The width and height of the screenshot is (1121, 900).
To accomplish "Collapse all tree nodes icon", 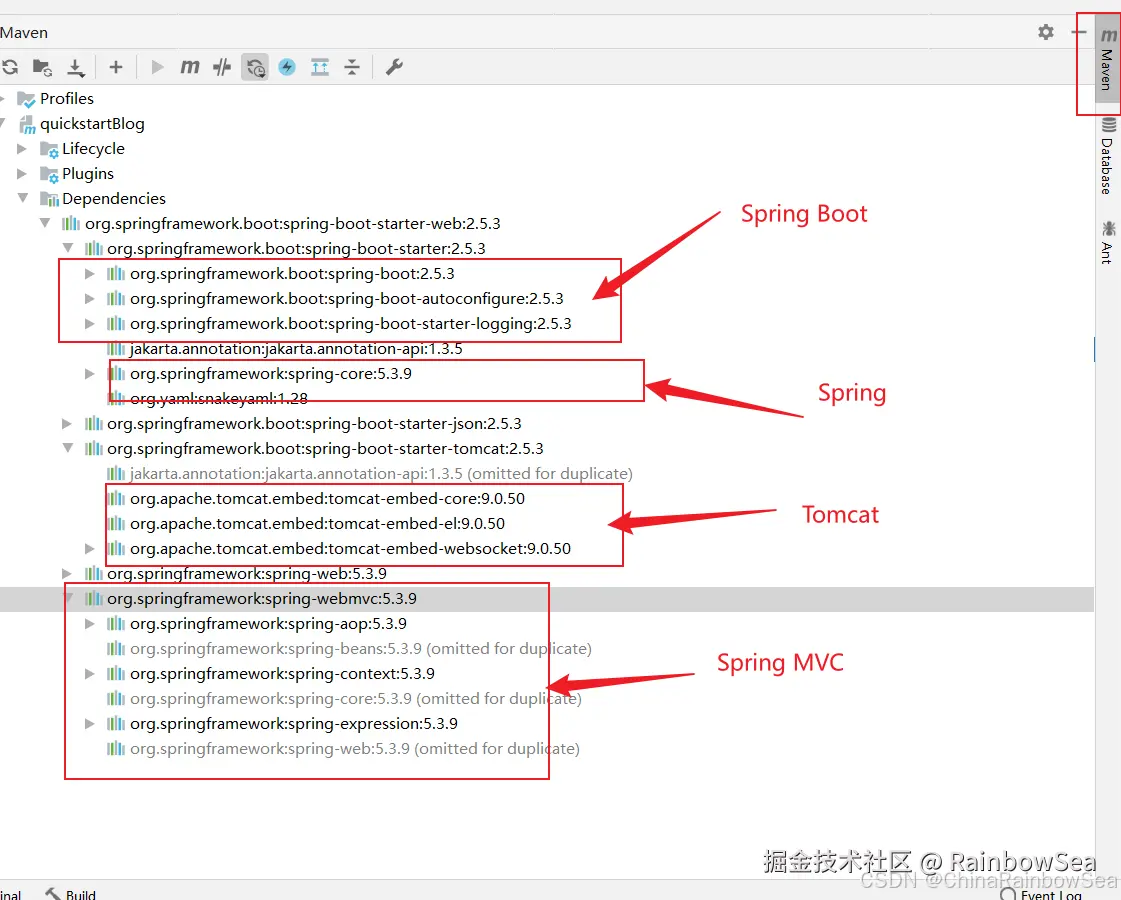I will 352,67.
